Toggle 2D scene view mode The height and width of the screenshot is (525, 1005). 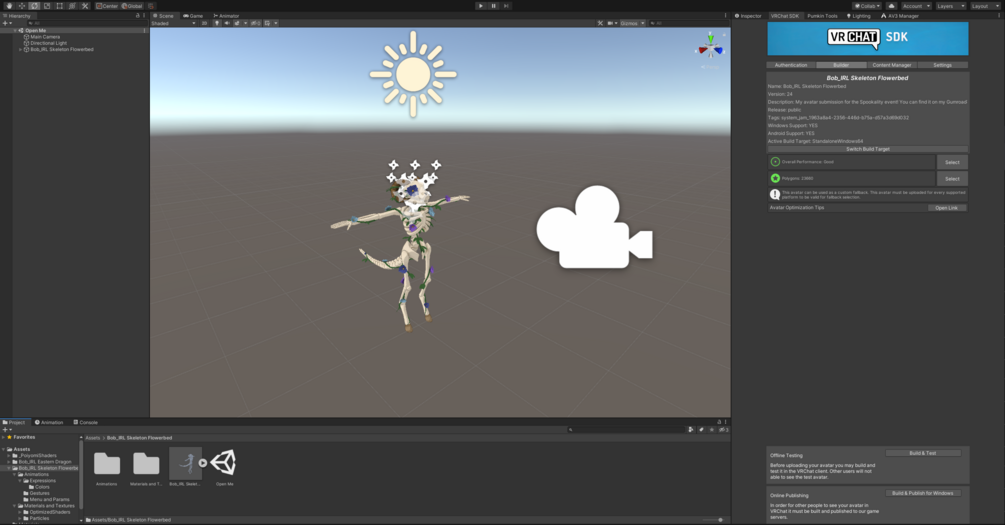(204, 23)
